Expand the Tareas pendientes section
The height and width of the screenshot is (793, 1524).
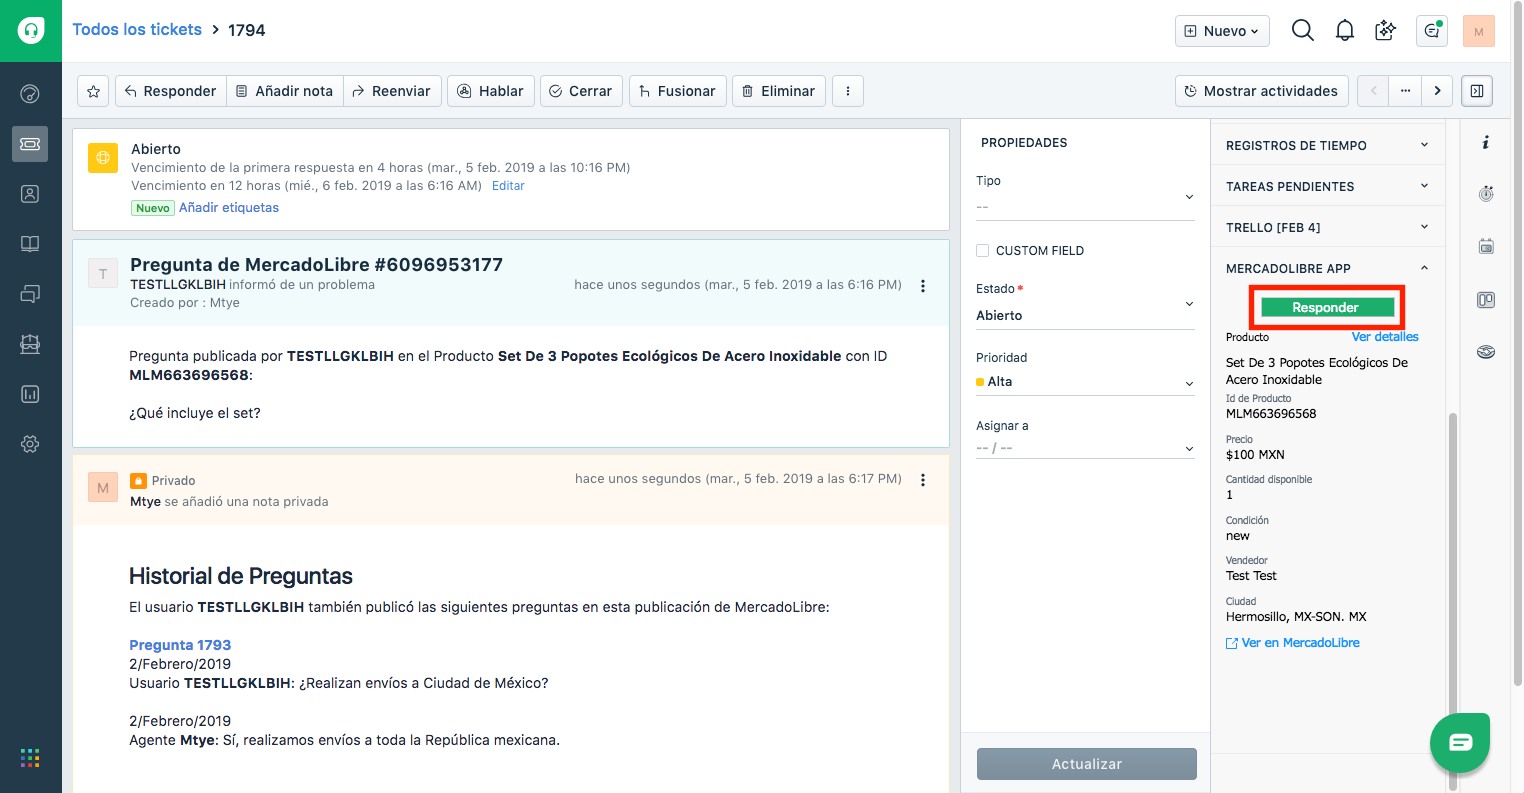click(1328, 186)
